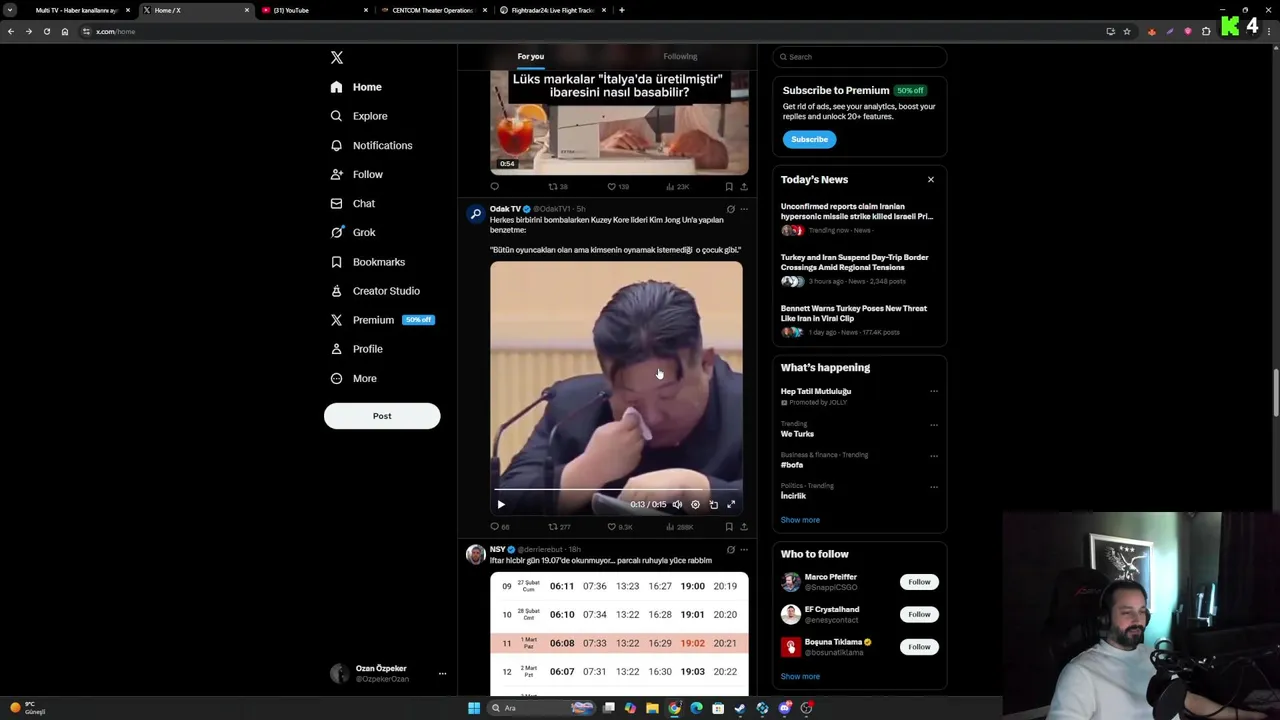Follow Boşuna Tıklama

click(x=919, y=647)
